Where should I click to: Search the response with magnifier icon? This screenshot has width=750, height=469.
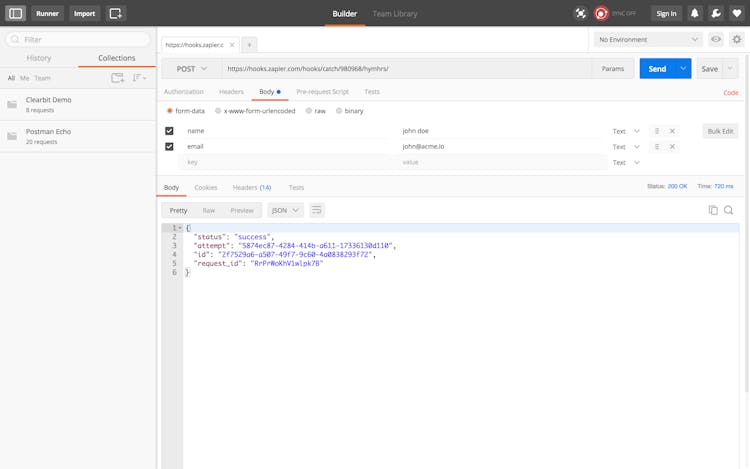729,210
